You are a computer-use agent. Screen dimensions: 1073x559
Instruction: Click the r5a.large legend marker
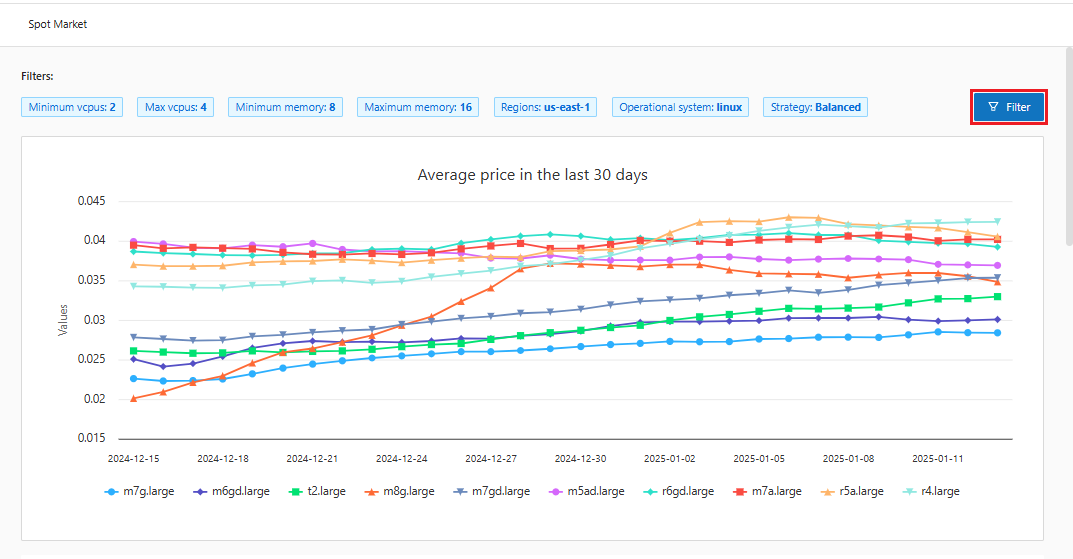pos(826,491)
